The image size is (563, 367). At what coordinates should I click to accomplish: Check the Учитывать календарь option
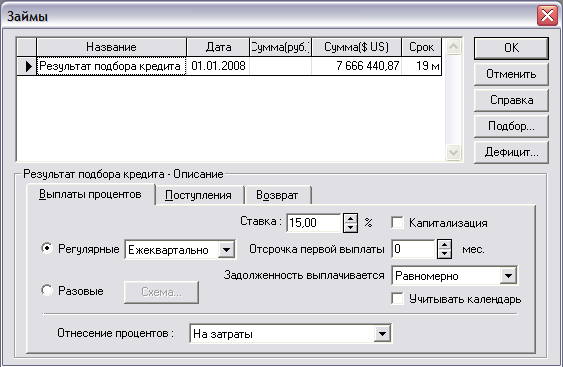(397, 298)
